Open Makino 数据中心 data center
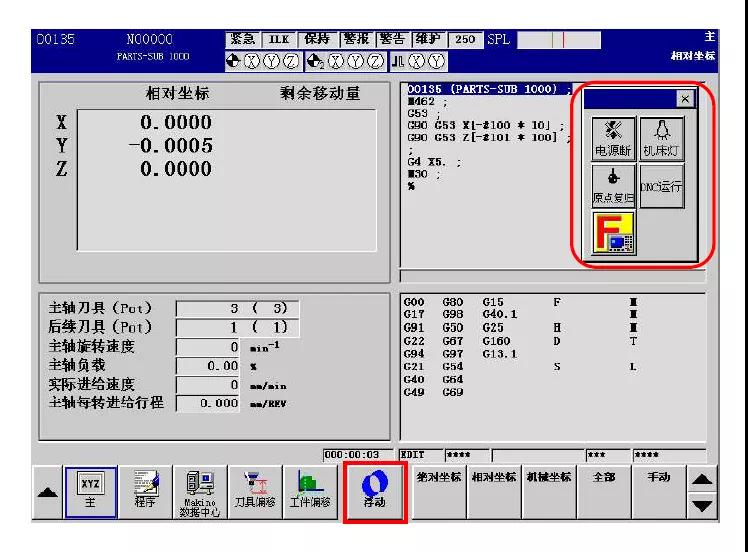748x552 pixels. click(x=200, y=492)
